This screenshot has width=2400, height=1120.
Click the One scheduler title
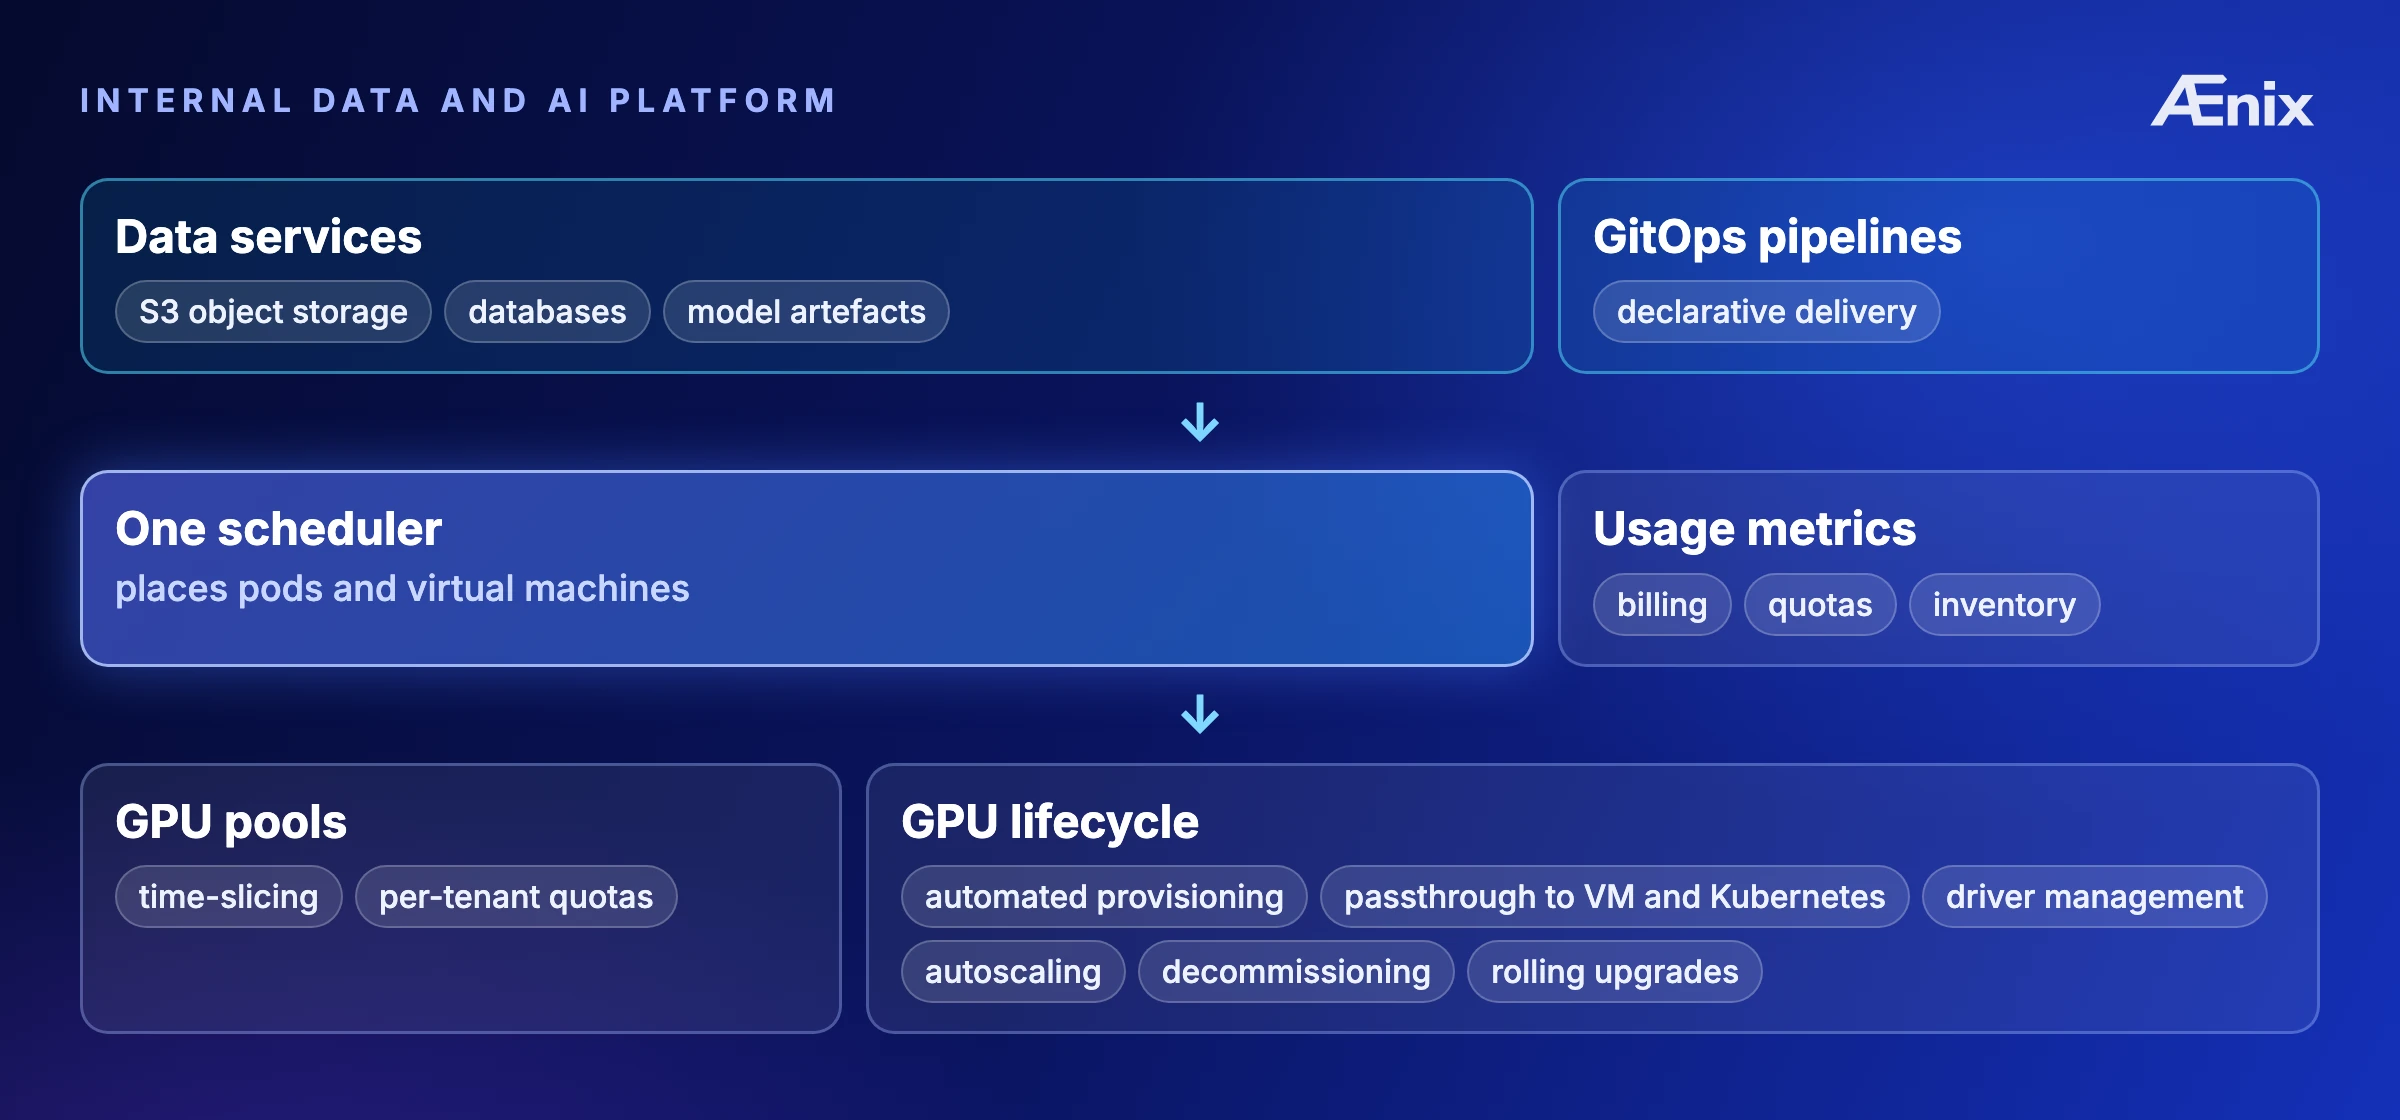point(278,529)
